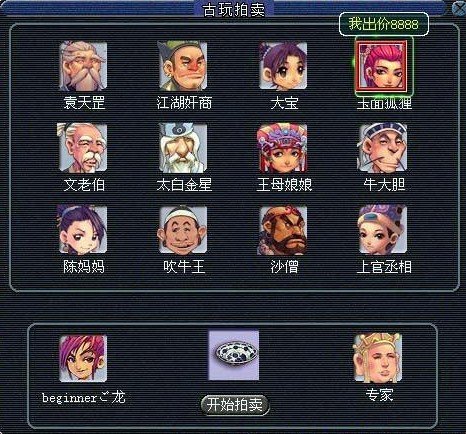The height and width of the screenshot is (434, 466).
Task: Pick the 吹牛王 portrait
Action: pos(183,230)
